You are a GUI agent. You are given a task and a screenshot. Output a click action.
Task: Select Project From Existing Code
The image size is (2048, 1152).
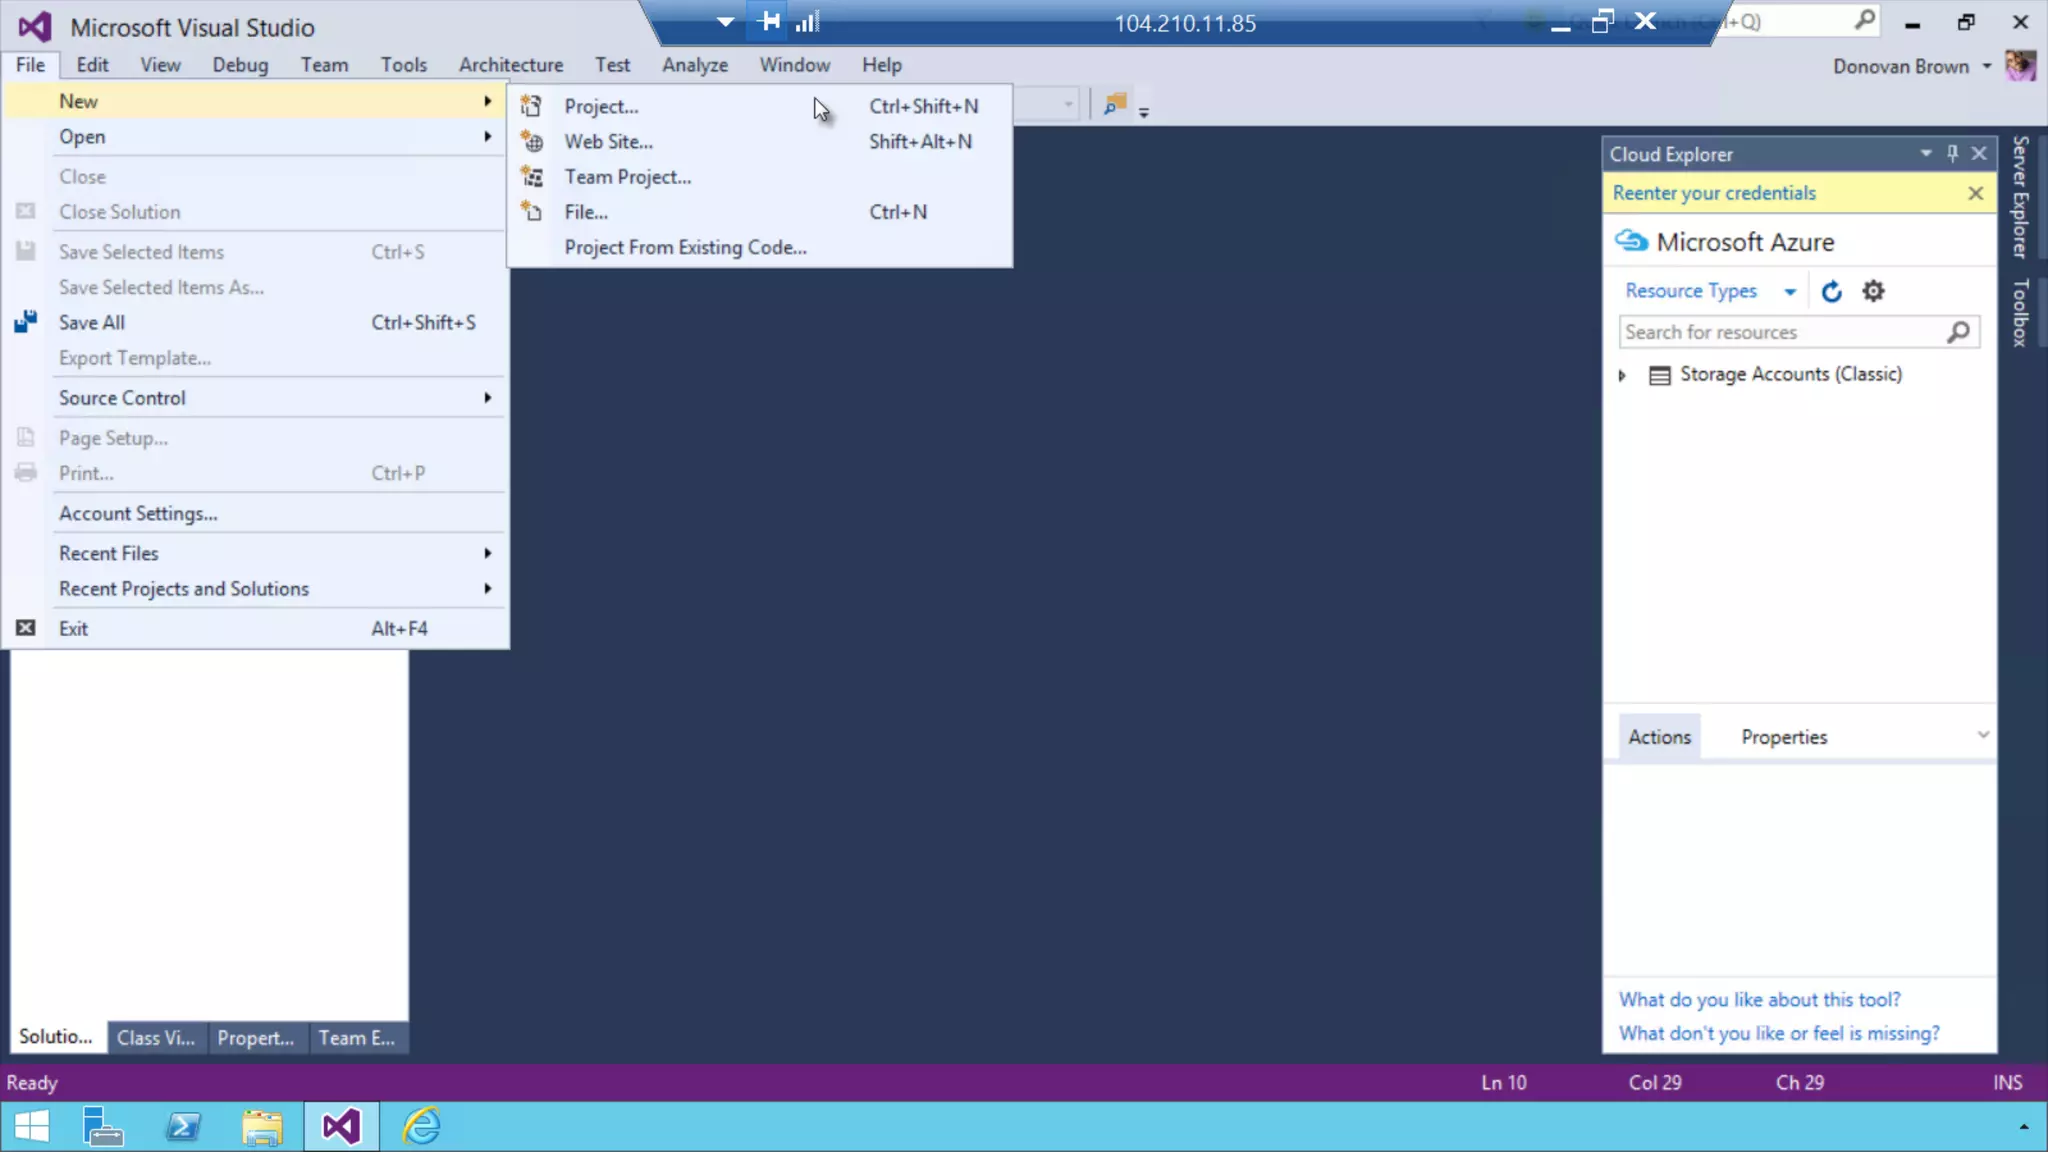[x=685, y=247]
